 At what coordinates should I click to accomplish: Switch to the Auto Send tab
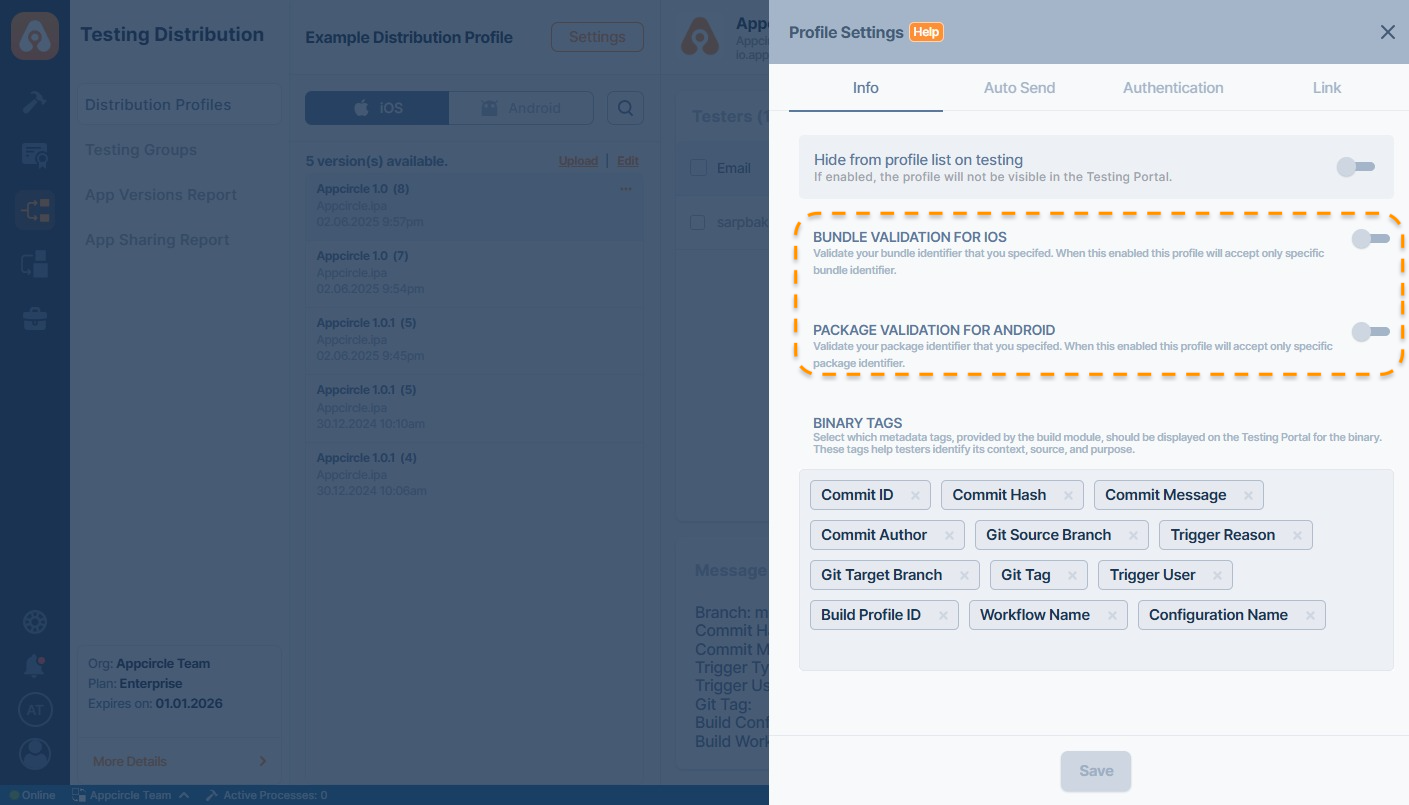click(x=1019, y=88)
